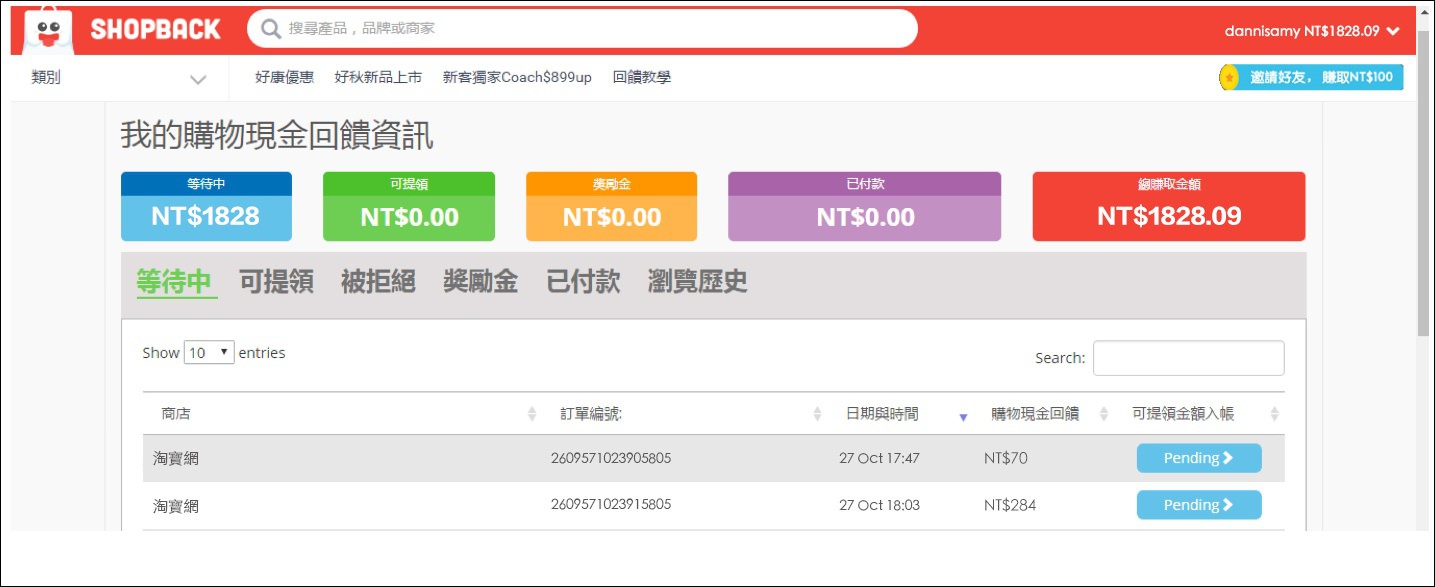Click the blue 等待中 NT$1828 card
This screenshot has width=1435, height=587.
point(206,206)
